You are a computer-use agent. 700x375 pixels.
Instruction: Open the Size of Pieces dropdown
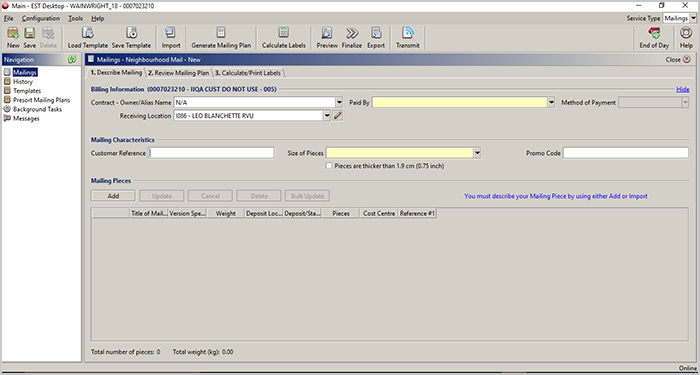tap(477, 153)
